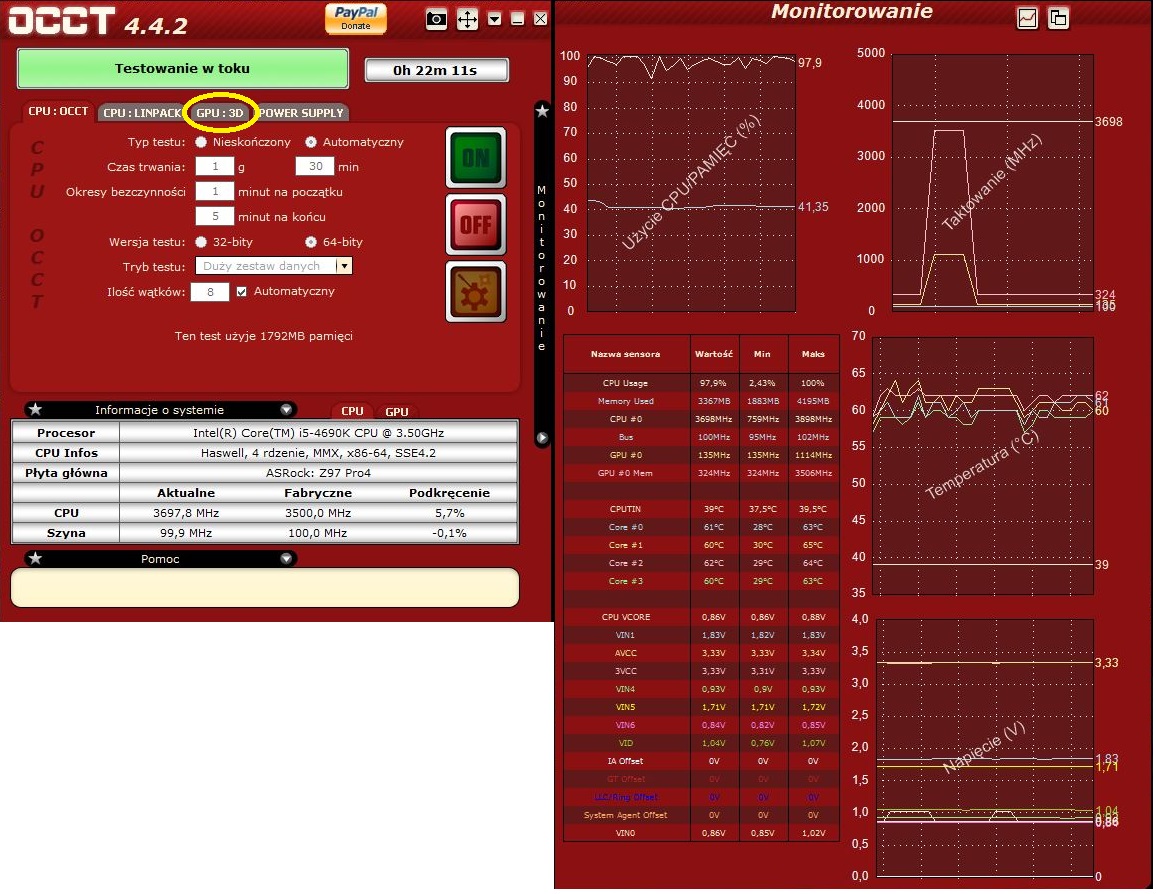Click the CPU VCORE sensor row
Viewport: 1156px width, 894px height.
701,617
